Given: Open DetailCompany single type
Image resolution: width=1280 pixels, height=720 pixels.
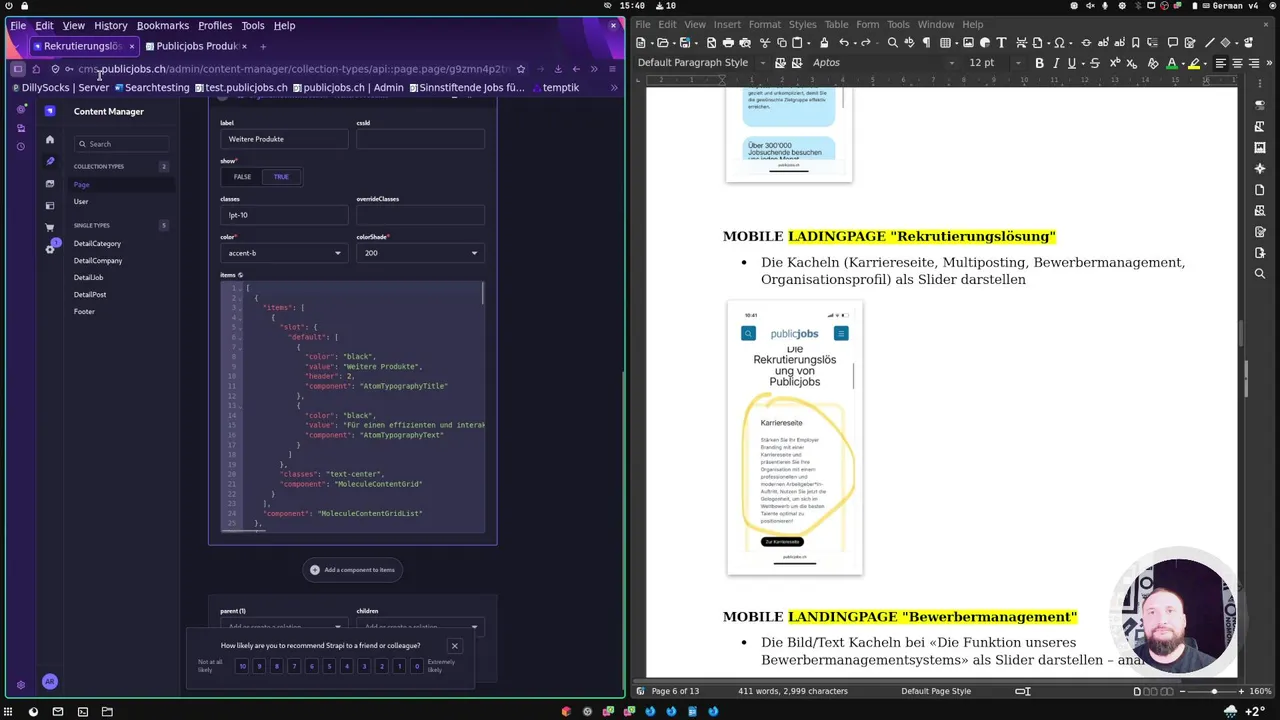Looking at the screenshot, I should point(98,261).
